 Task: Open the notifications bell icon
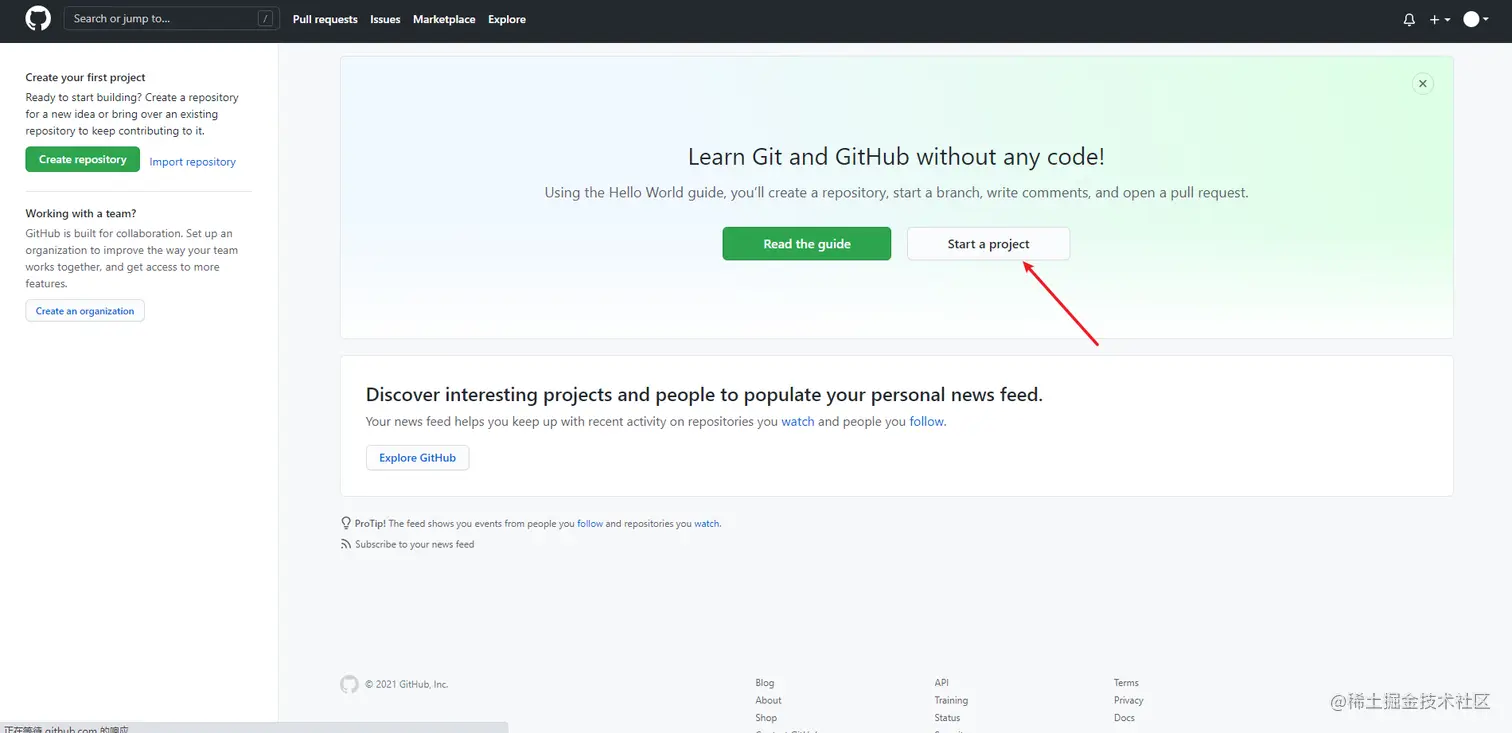1409,19
